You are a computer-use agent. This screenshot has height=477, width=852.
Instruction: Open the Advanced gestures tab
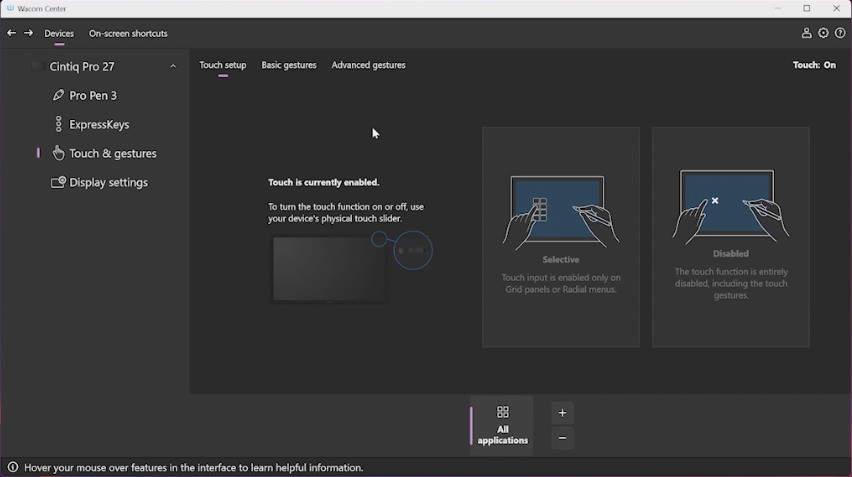368,65
